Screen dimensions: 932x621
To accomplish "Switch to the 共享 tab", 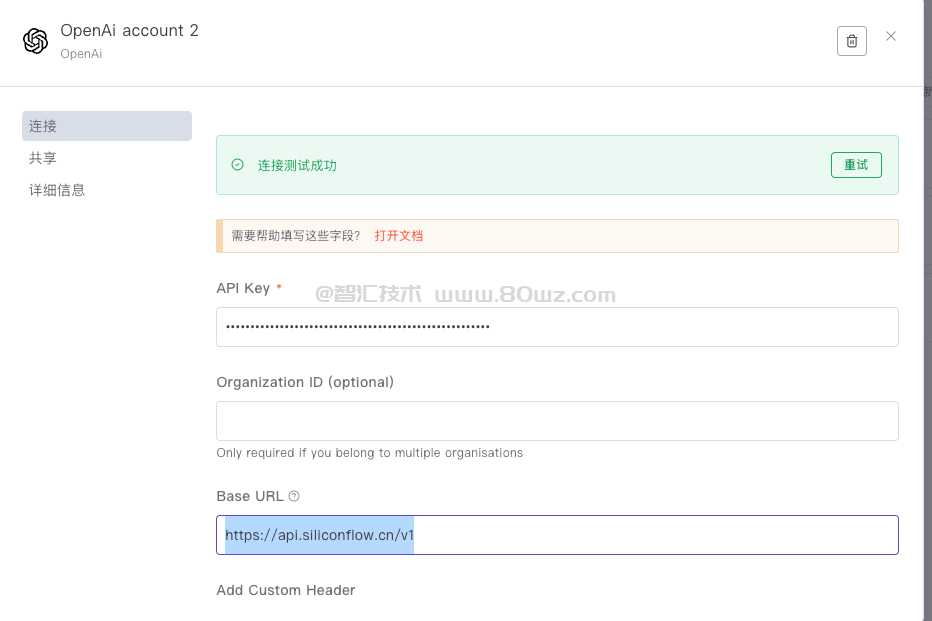I will (43, 158).
